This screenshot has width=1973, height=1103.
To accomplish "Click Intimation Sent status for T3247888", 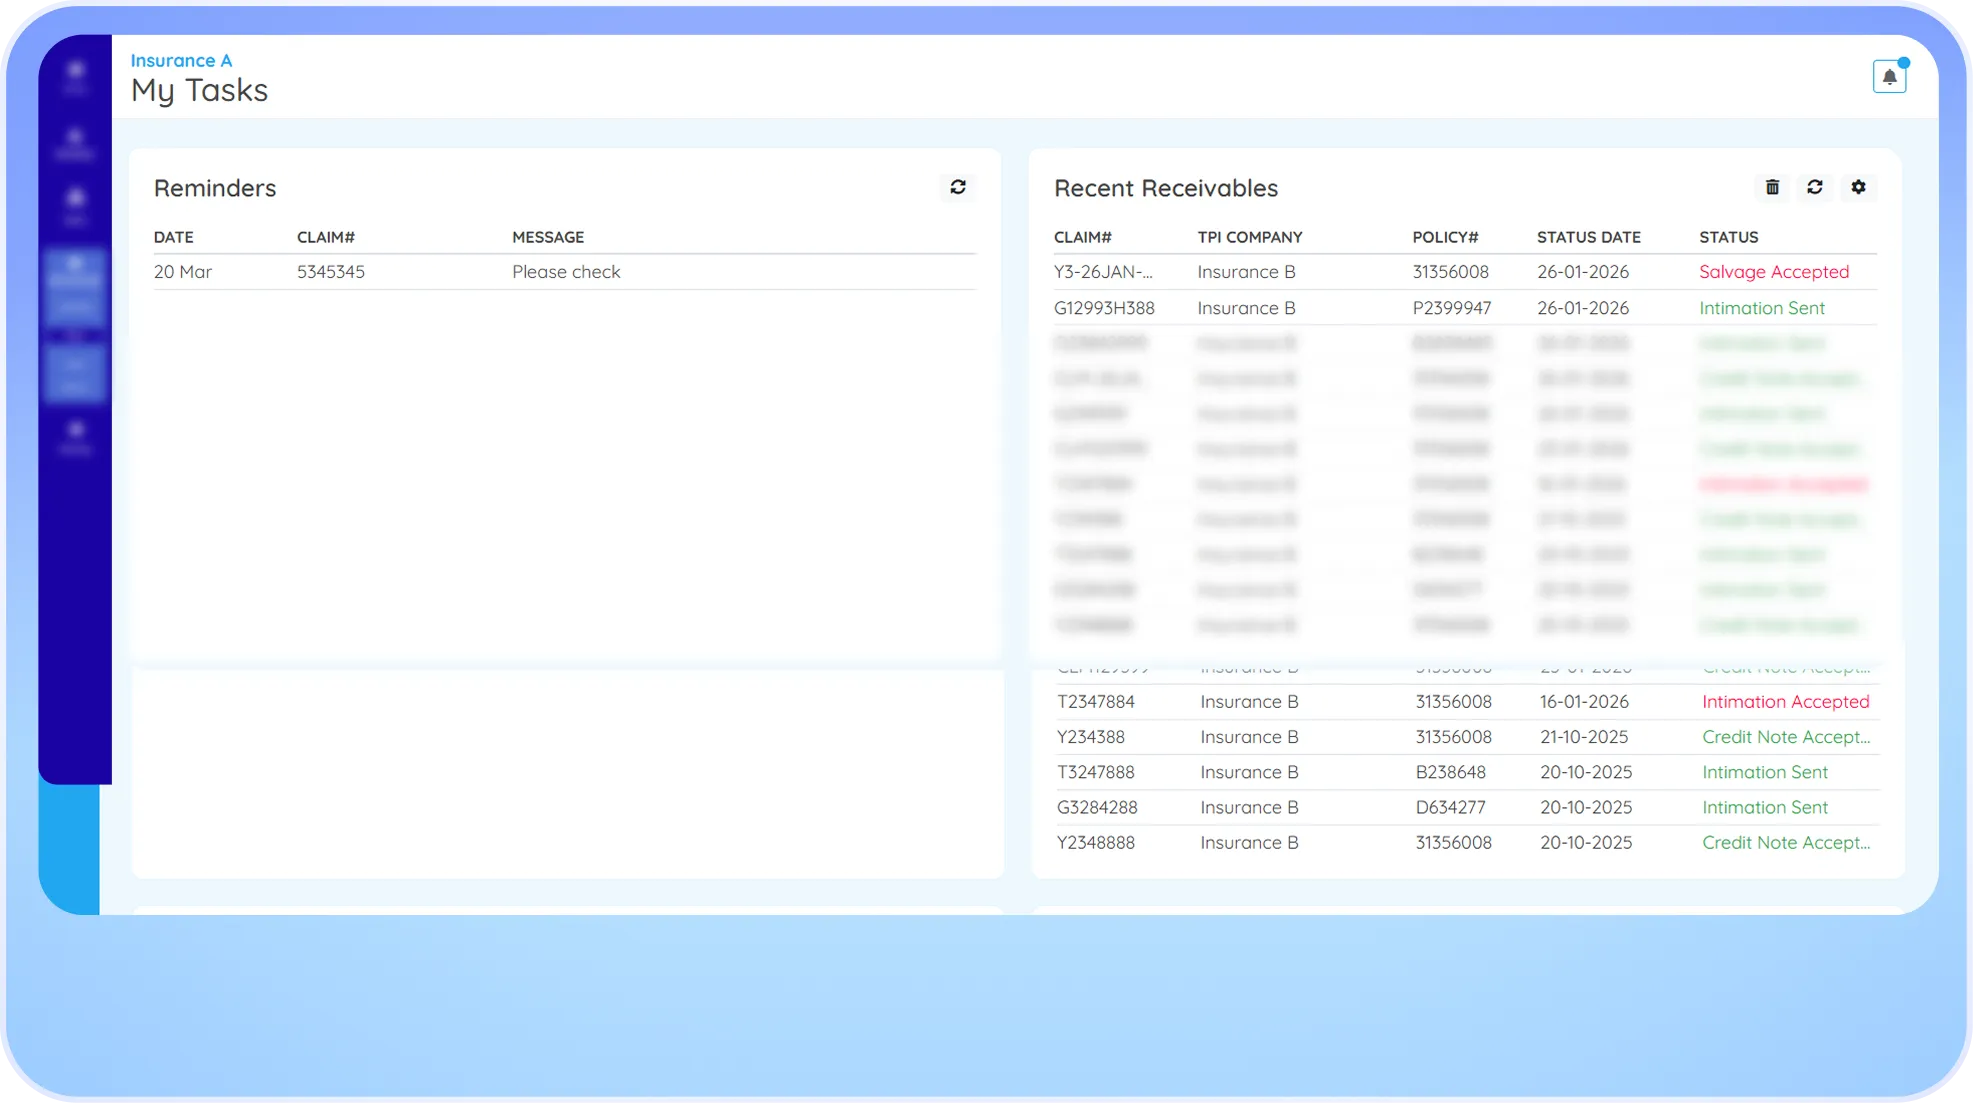I will pyautogui.click(x=1765, y=772).
